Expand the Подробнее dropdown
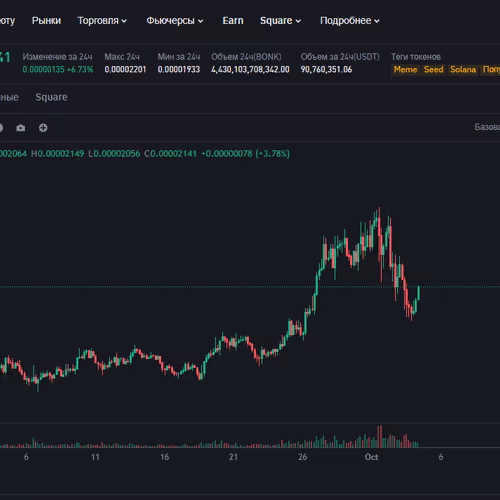Screen dimensions: 500x500 click(x=350, y=21)
